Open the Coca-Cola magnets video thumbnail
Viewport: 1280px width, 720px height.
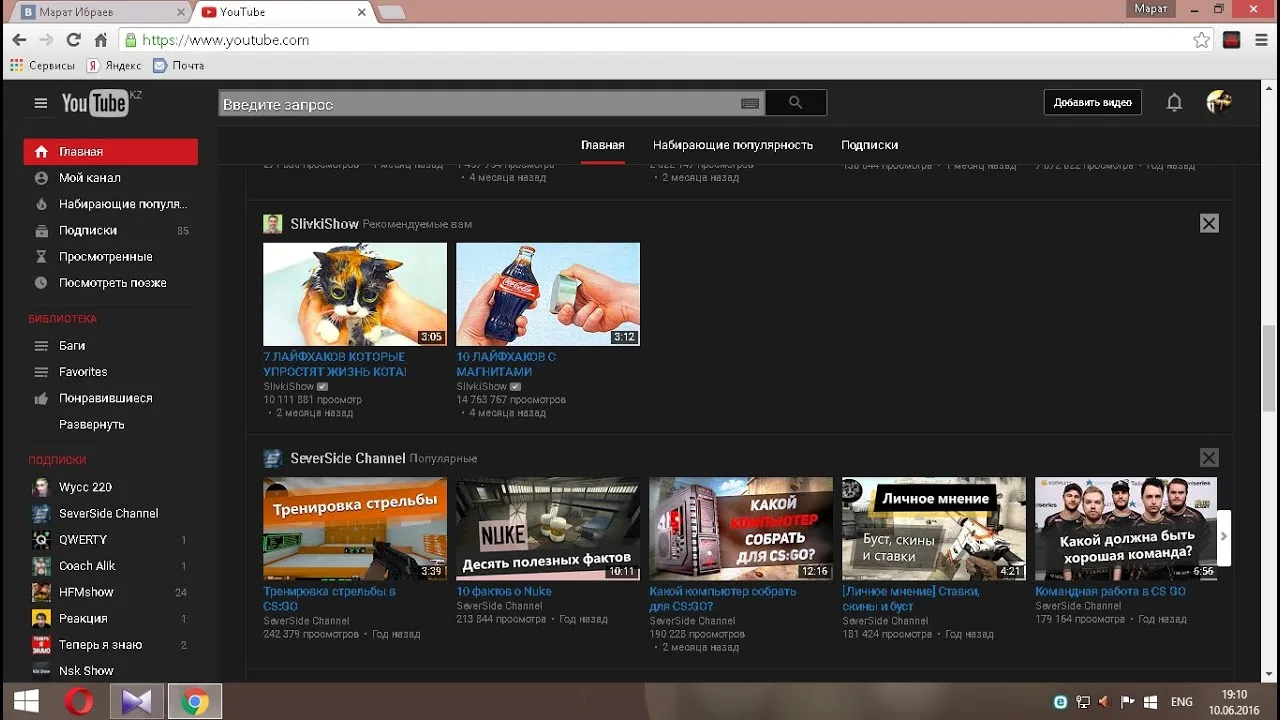(548, 294)
